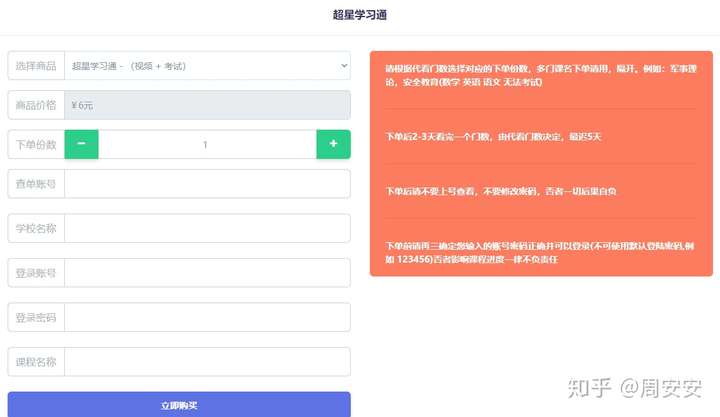This screenshot has width=720, height=417.
Task: Click the 超星学习通 page title
Action: tap(360, 15)
